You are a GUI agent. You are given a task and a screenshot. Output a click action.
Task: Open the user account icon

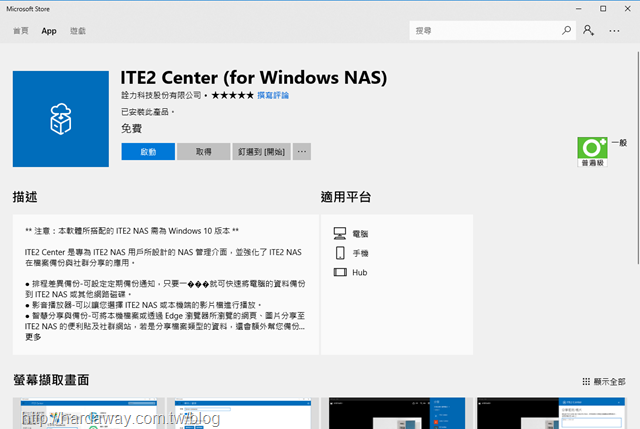[588, 31]
